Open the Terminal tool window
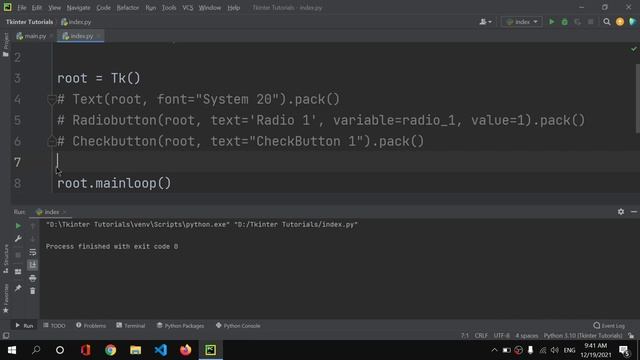Image resolution: width=640 pixels, height=360 pixels. 131,326
